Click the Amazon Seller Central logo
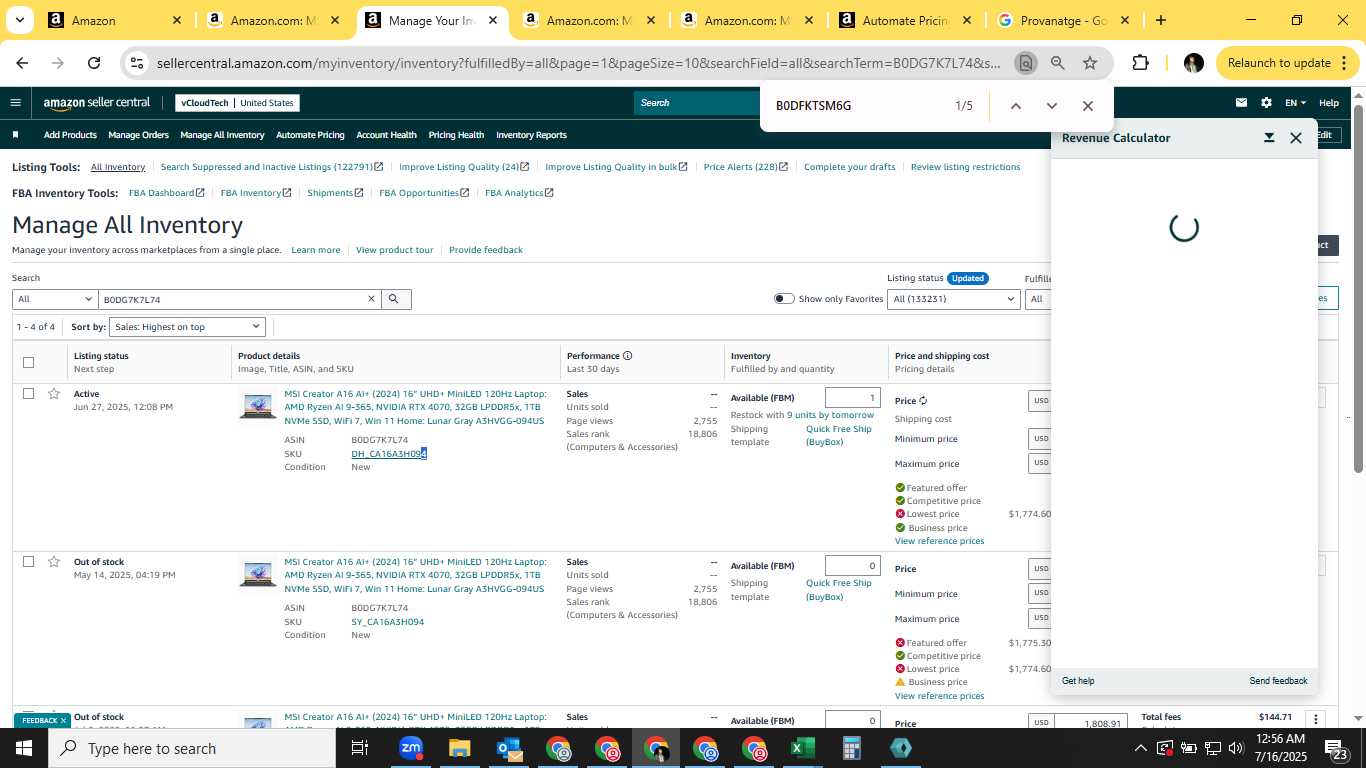 tap(97, 103)
